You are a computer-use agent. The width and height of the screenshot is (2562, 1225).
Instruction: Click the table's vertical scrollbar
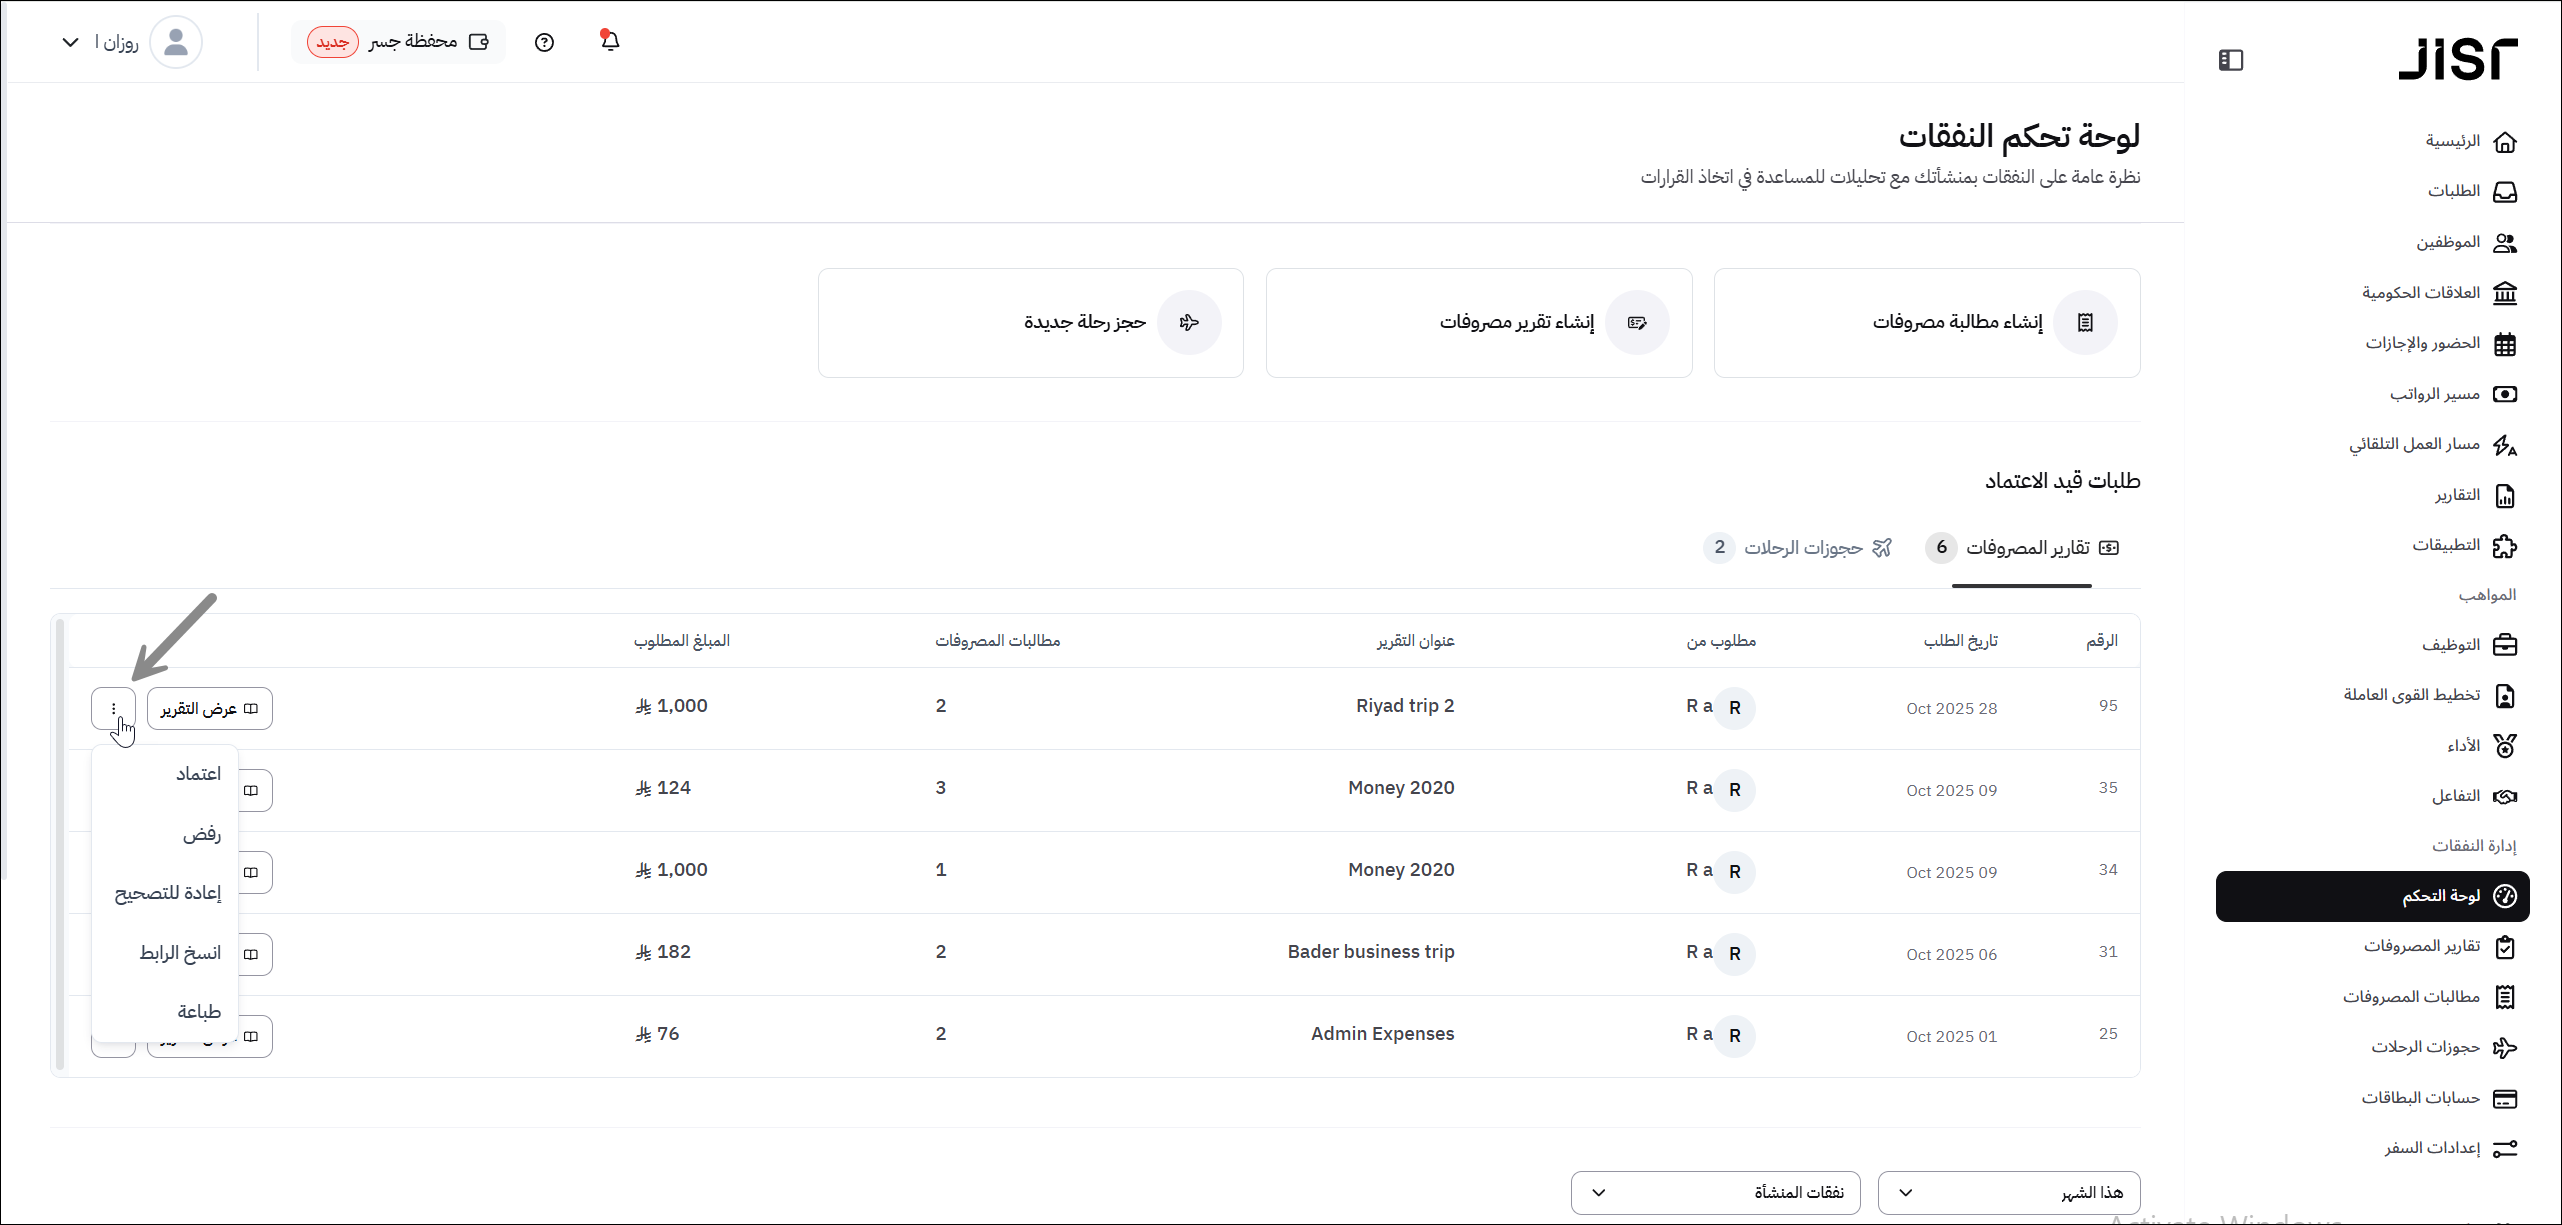click(x=60, y=844)
